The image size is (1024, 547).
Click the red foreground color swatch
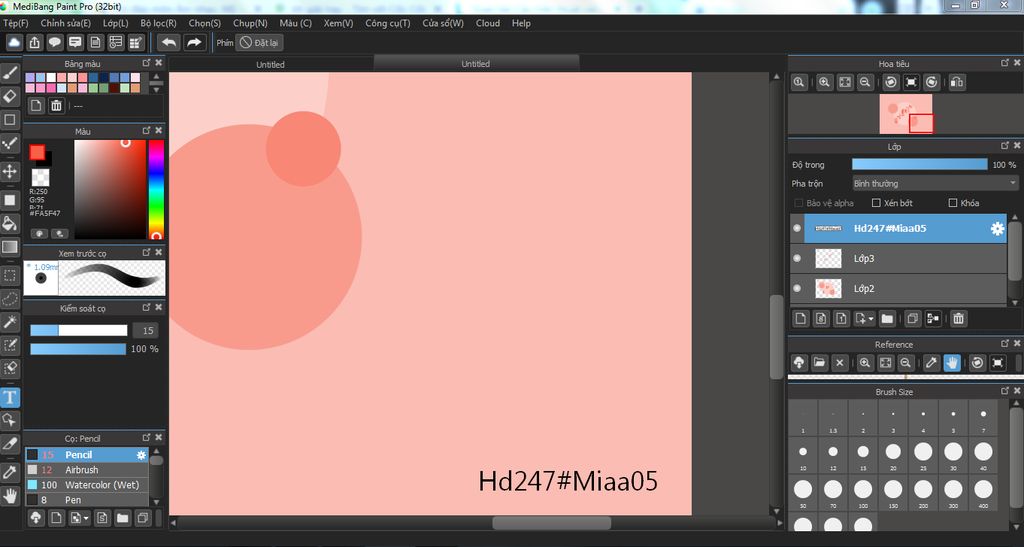[x=37, y=153]
